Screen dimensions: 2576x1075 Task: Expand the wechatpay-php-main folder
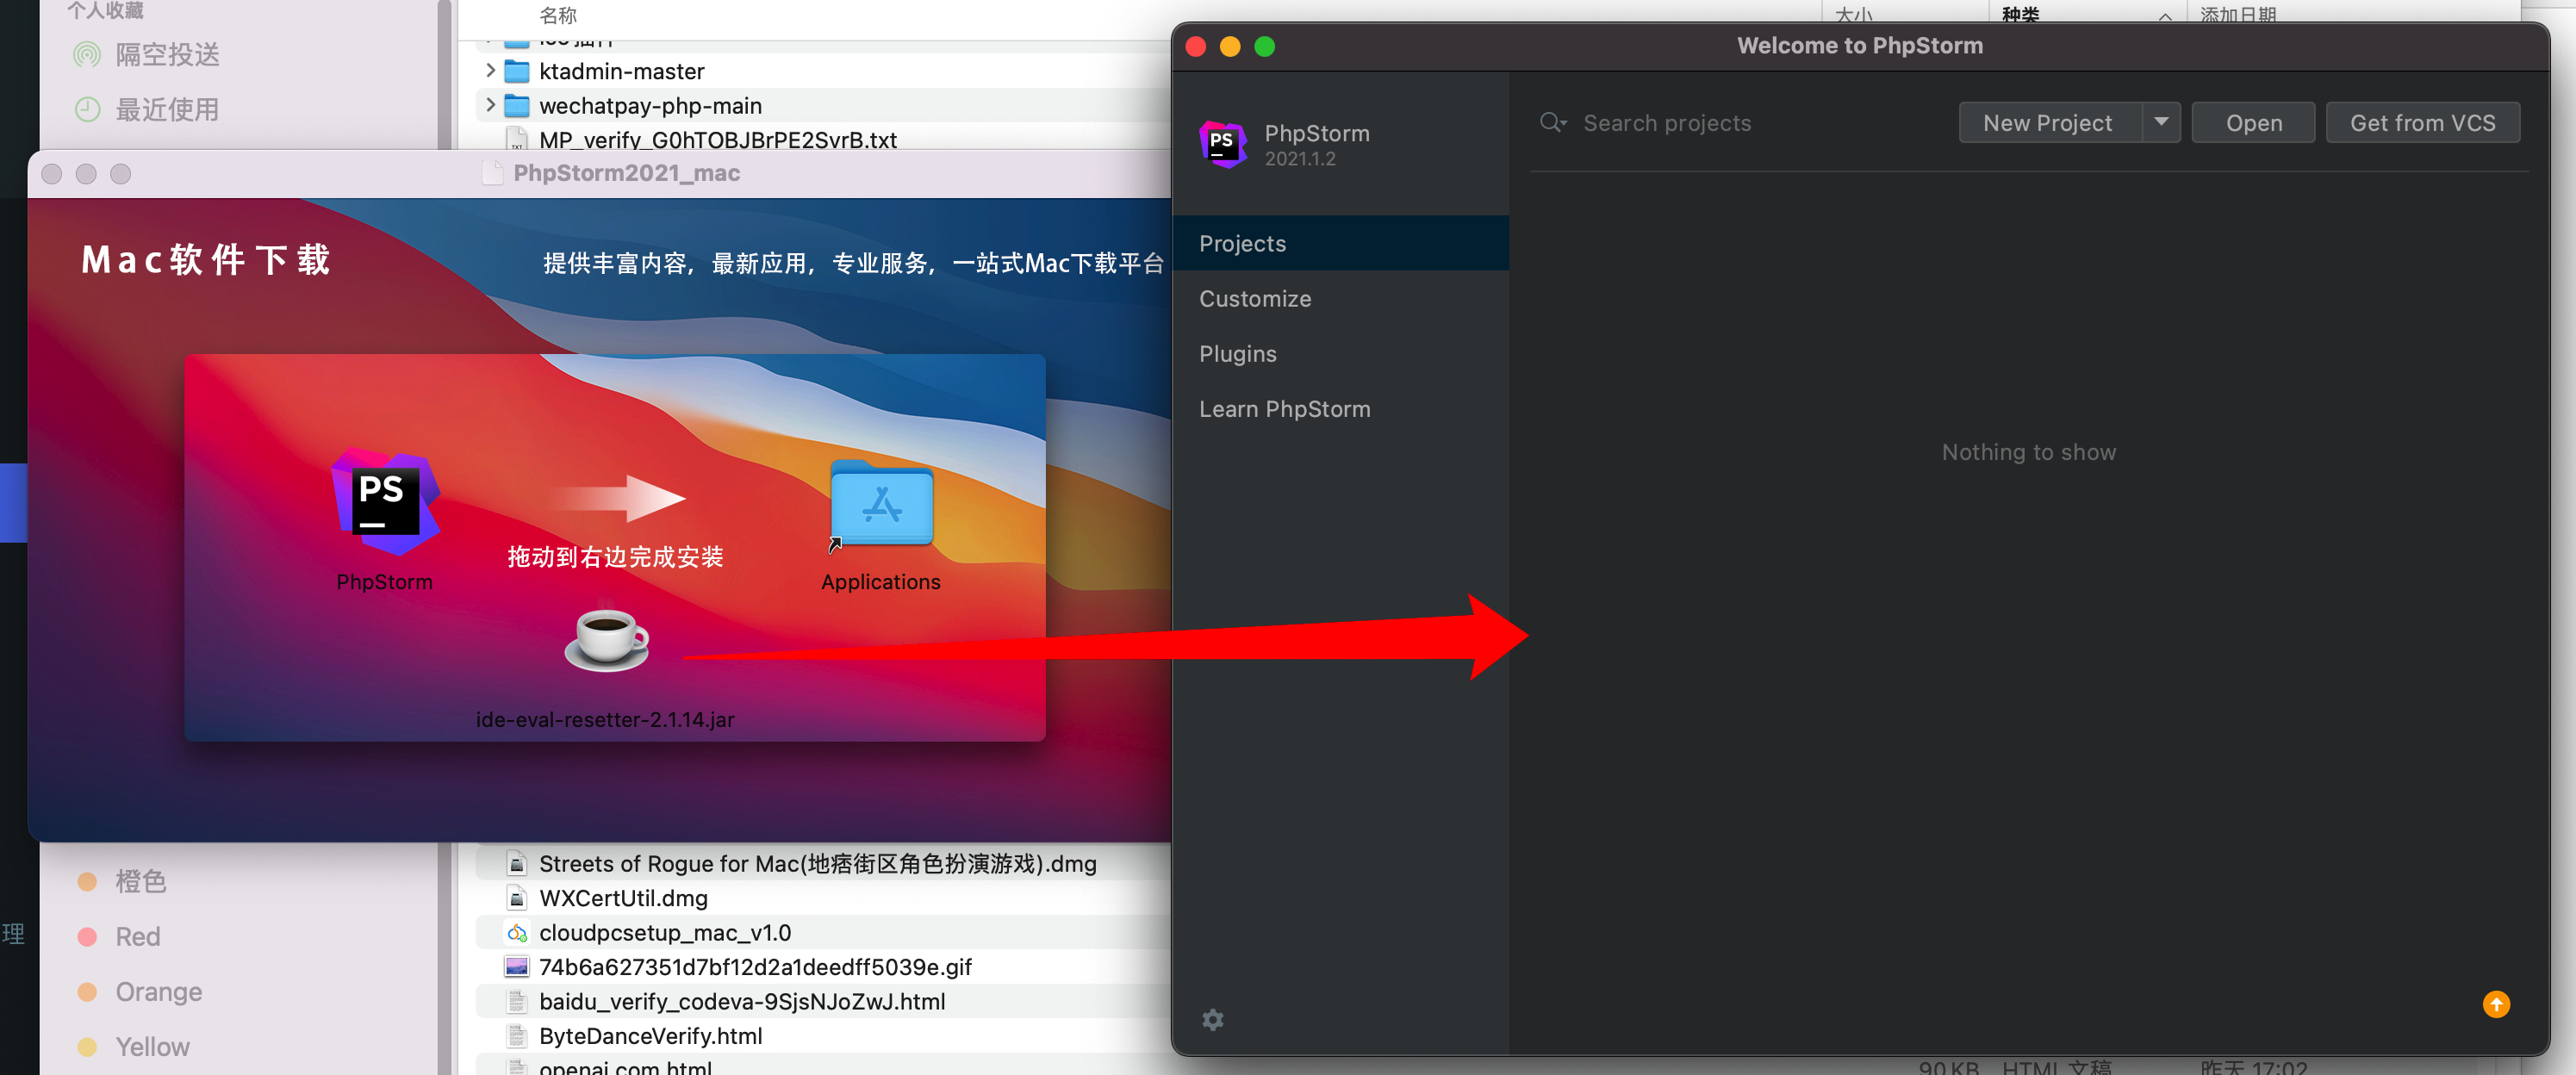coord(489,105)
